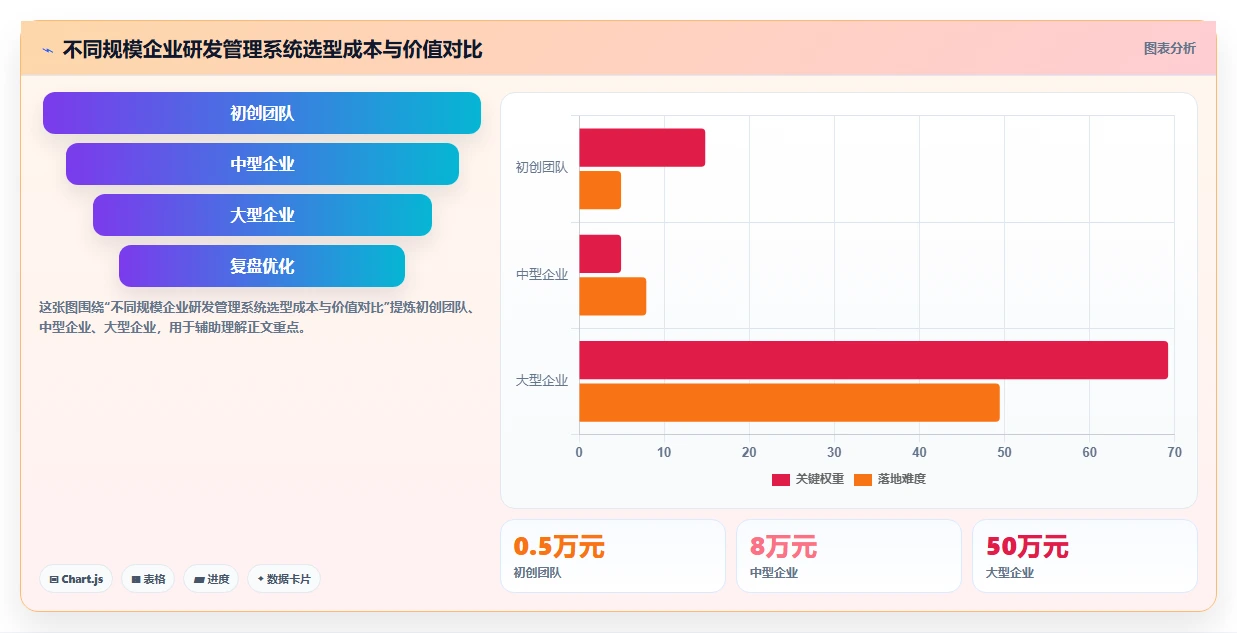This screenshot has width=1237, height=633.
Task: Select the 初创团队 funnel stage
Action: click(262, 113)
